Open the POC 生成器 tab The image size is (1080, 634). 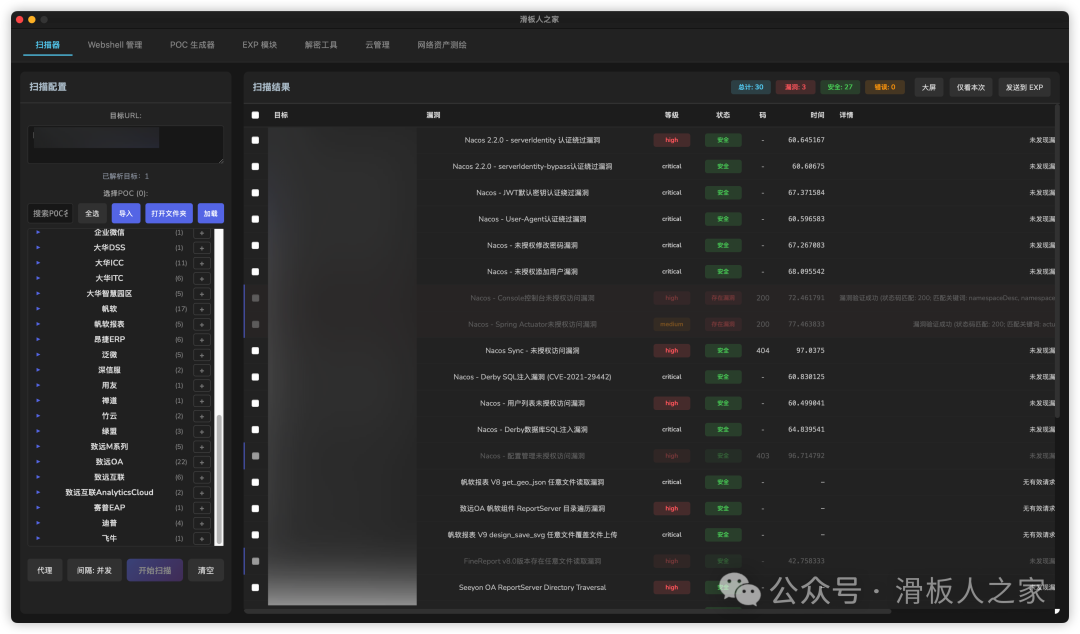192,45
